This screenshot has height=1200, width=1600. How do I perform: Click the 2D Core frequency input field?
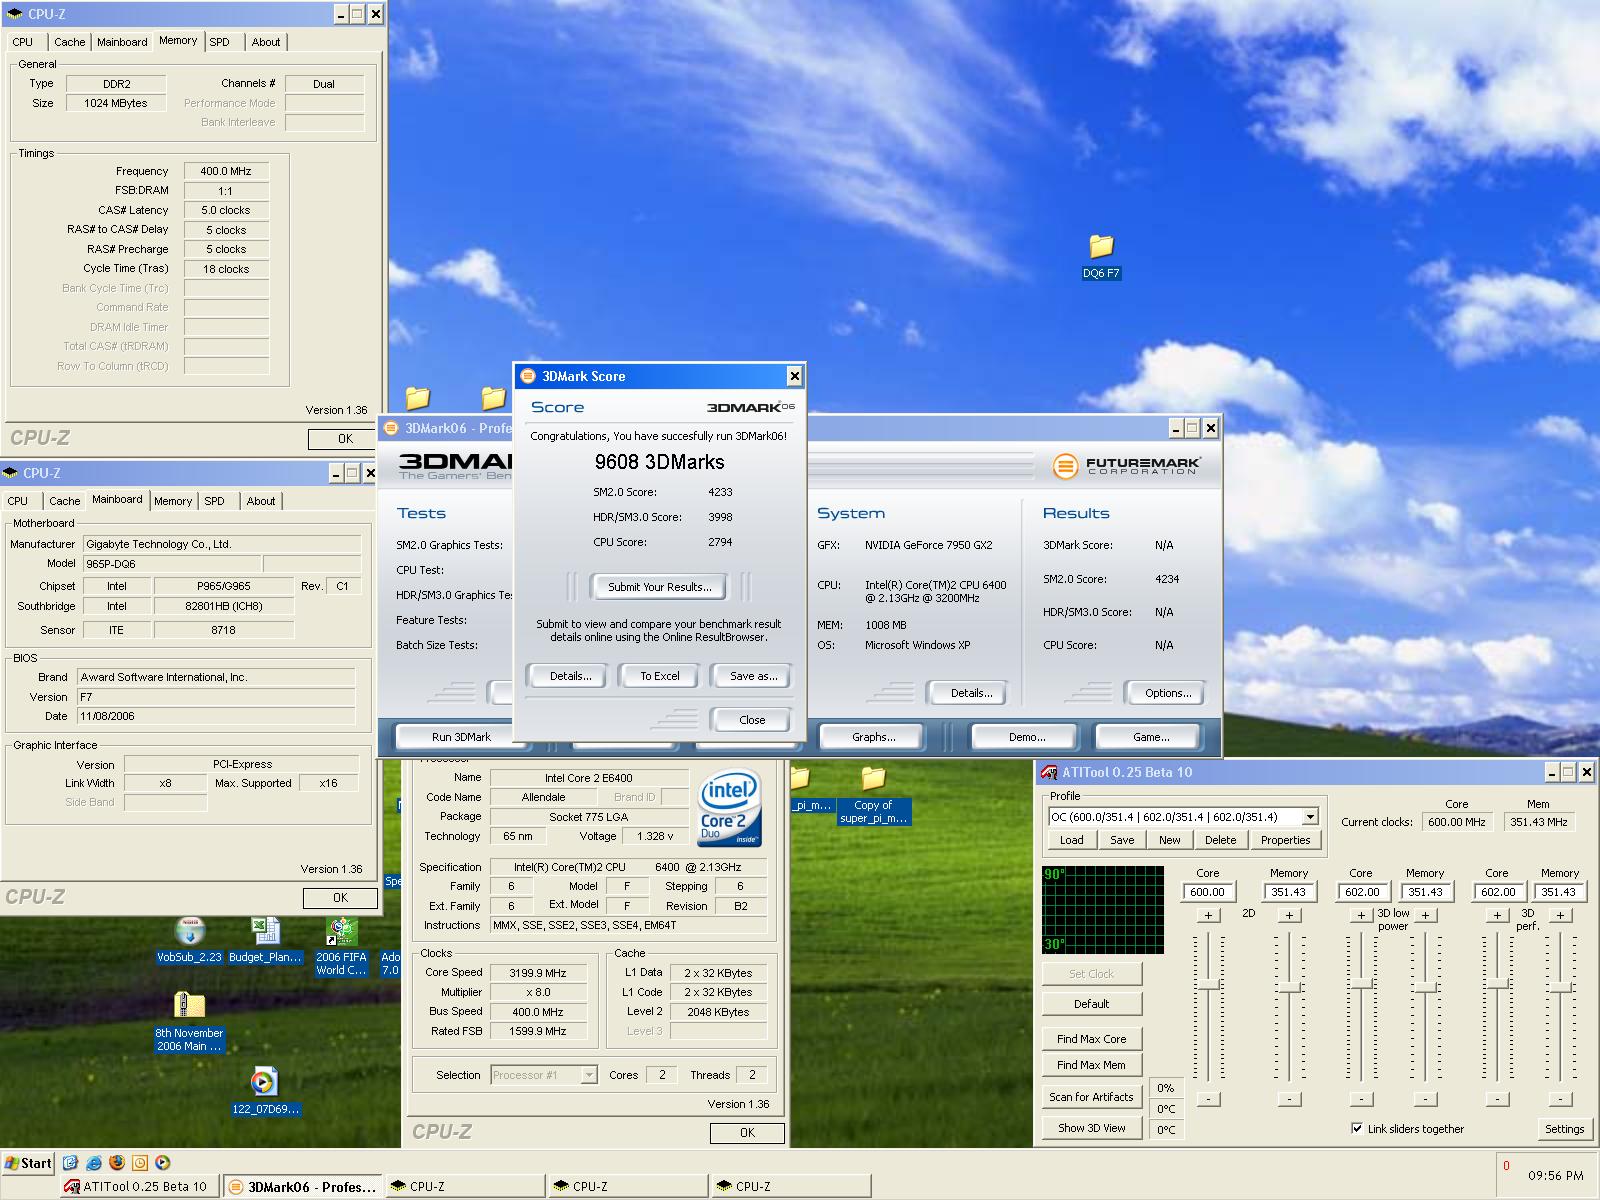[1207, 892]
